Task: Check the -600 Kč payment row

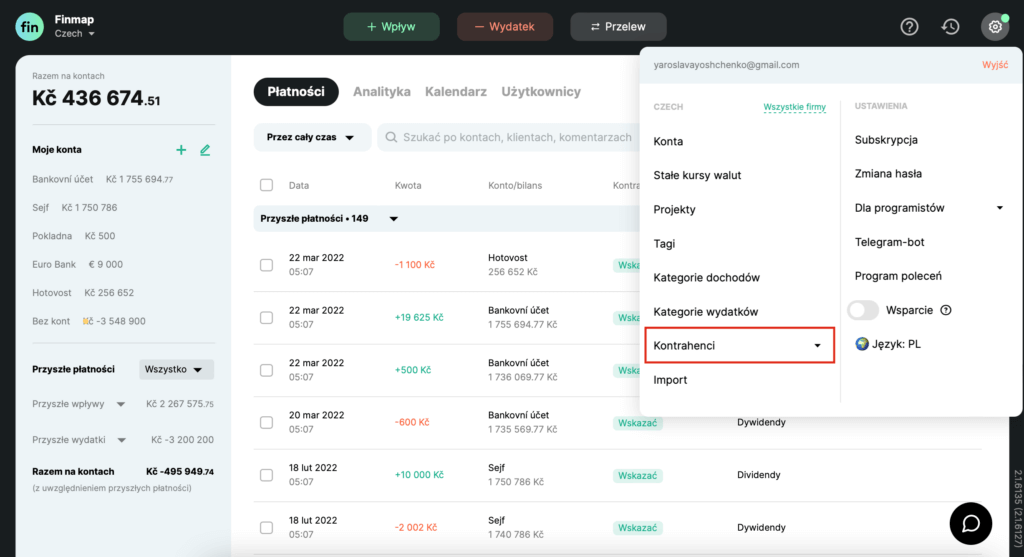Action: click(x=266, y=422)
